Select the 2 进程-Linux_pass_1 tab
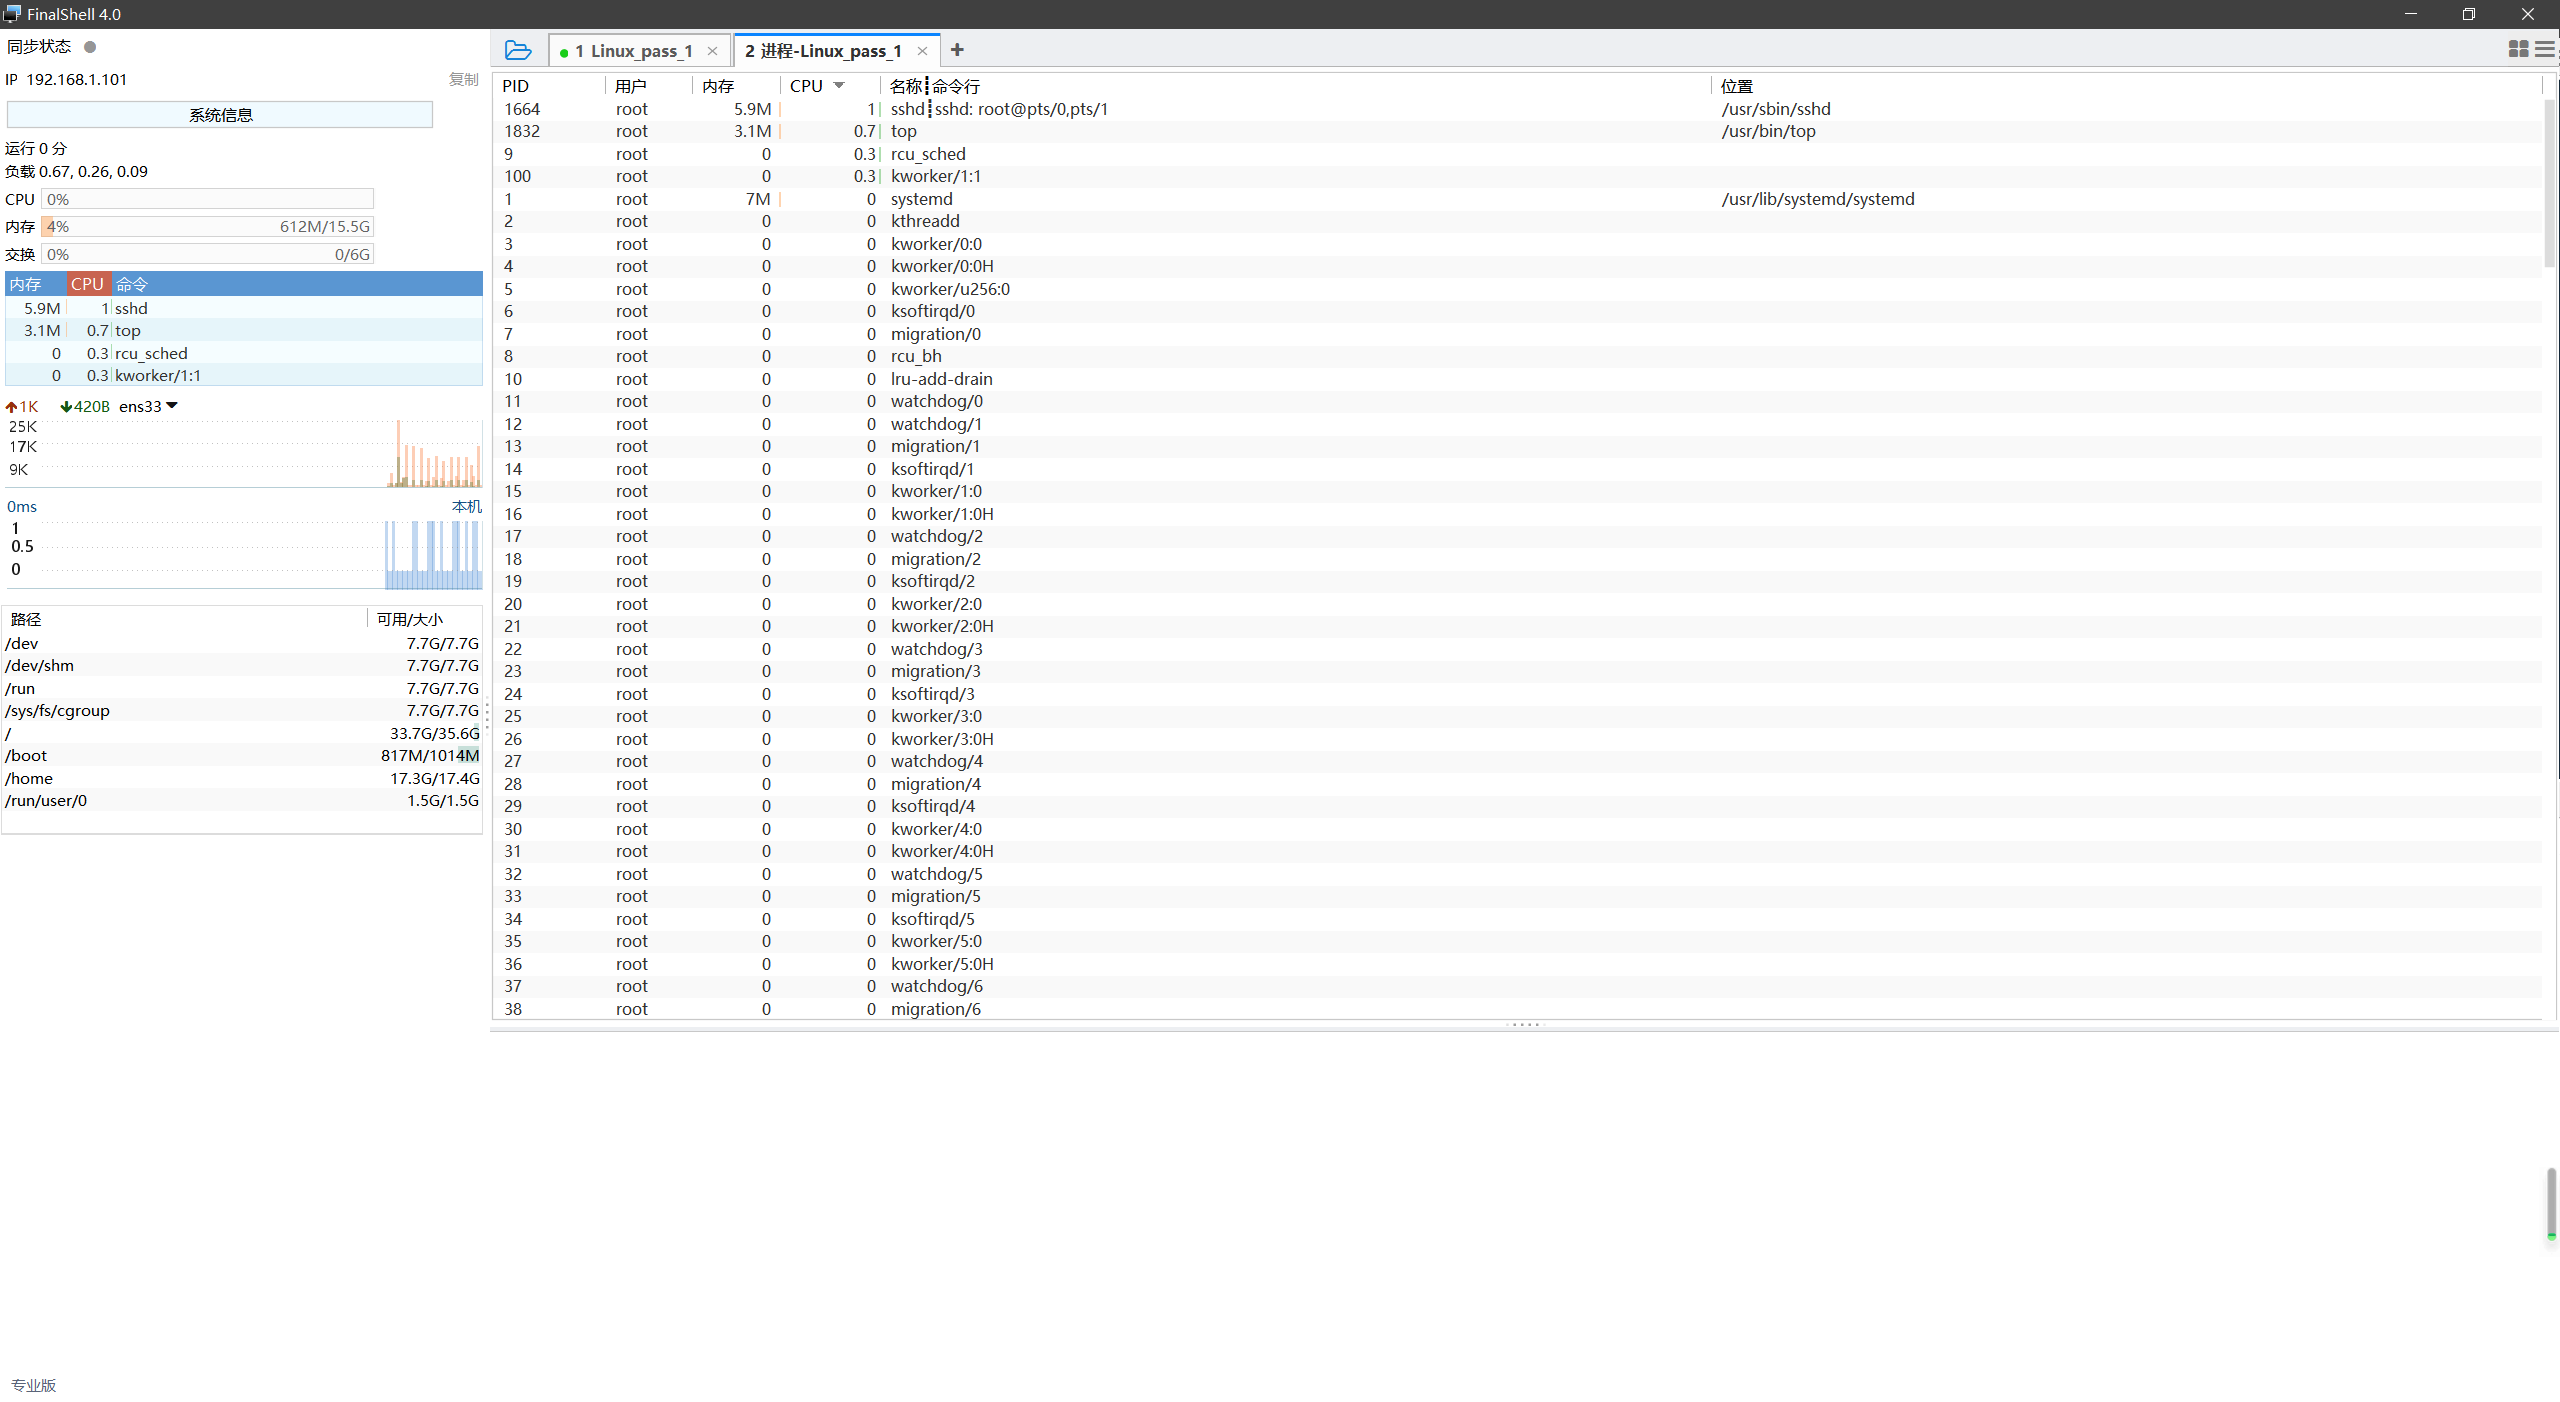Image resolution: width=2560 pixels, height=1402 pixels. [823, 51]
